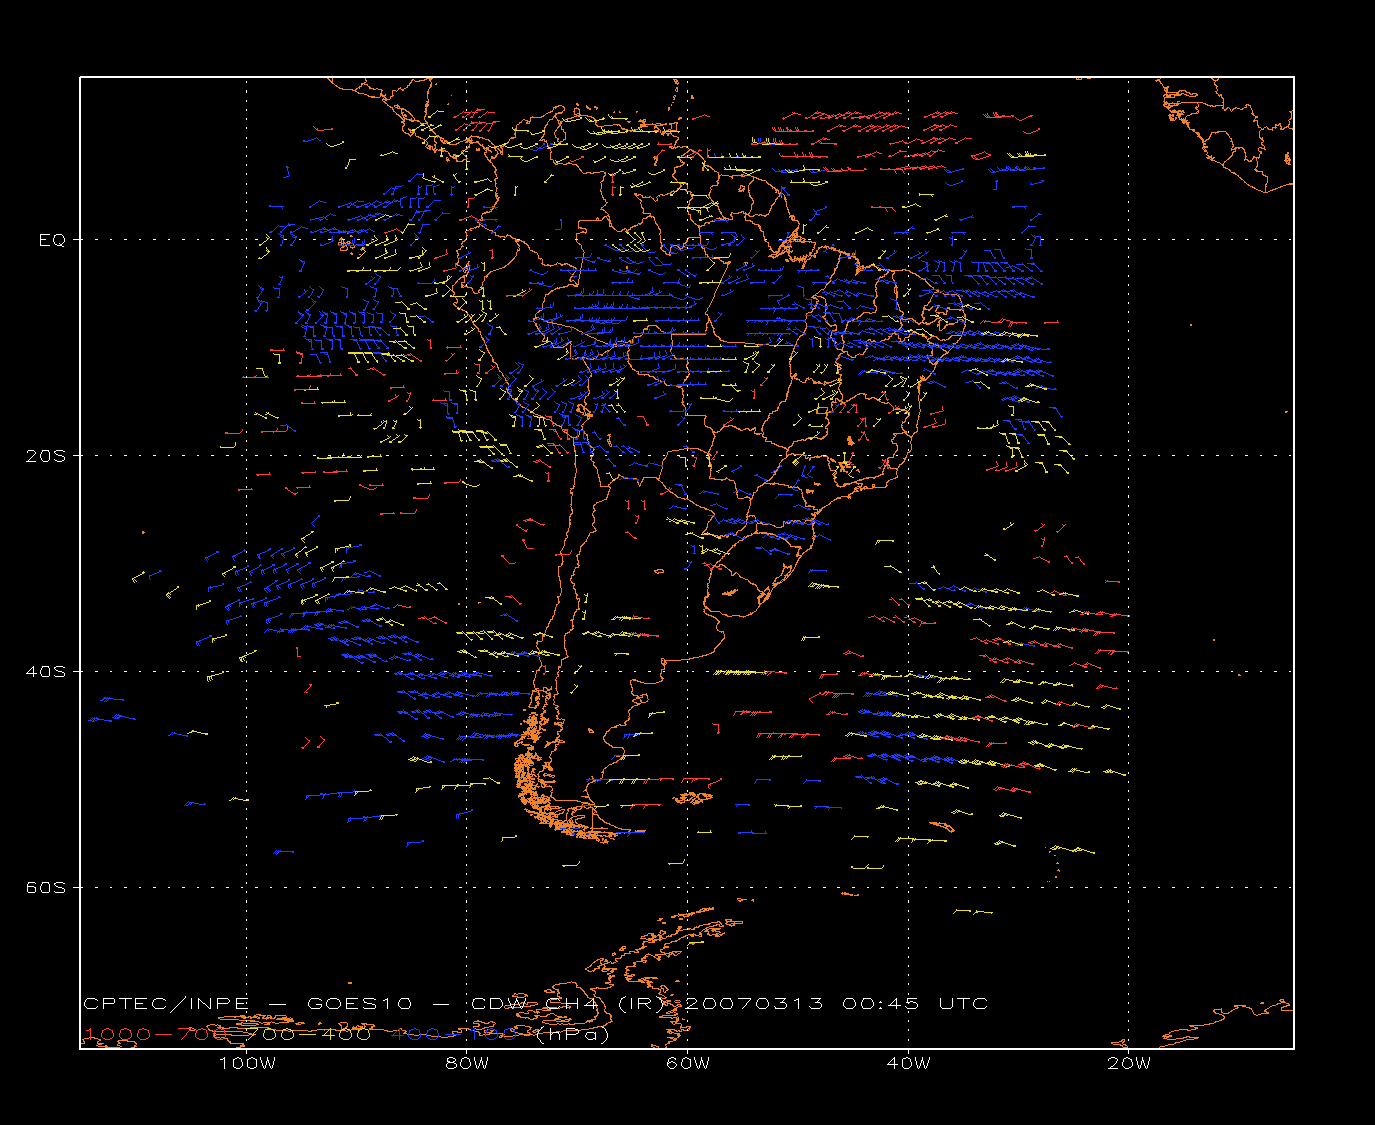The width and height of the screenshot is (1375, 1125).
Task: Click the '00:45 UTC' time text
Action: 915,1003
